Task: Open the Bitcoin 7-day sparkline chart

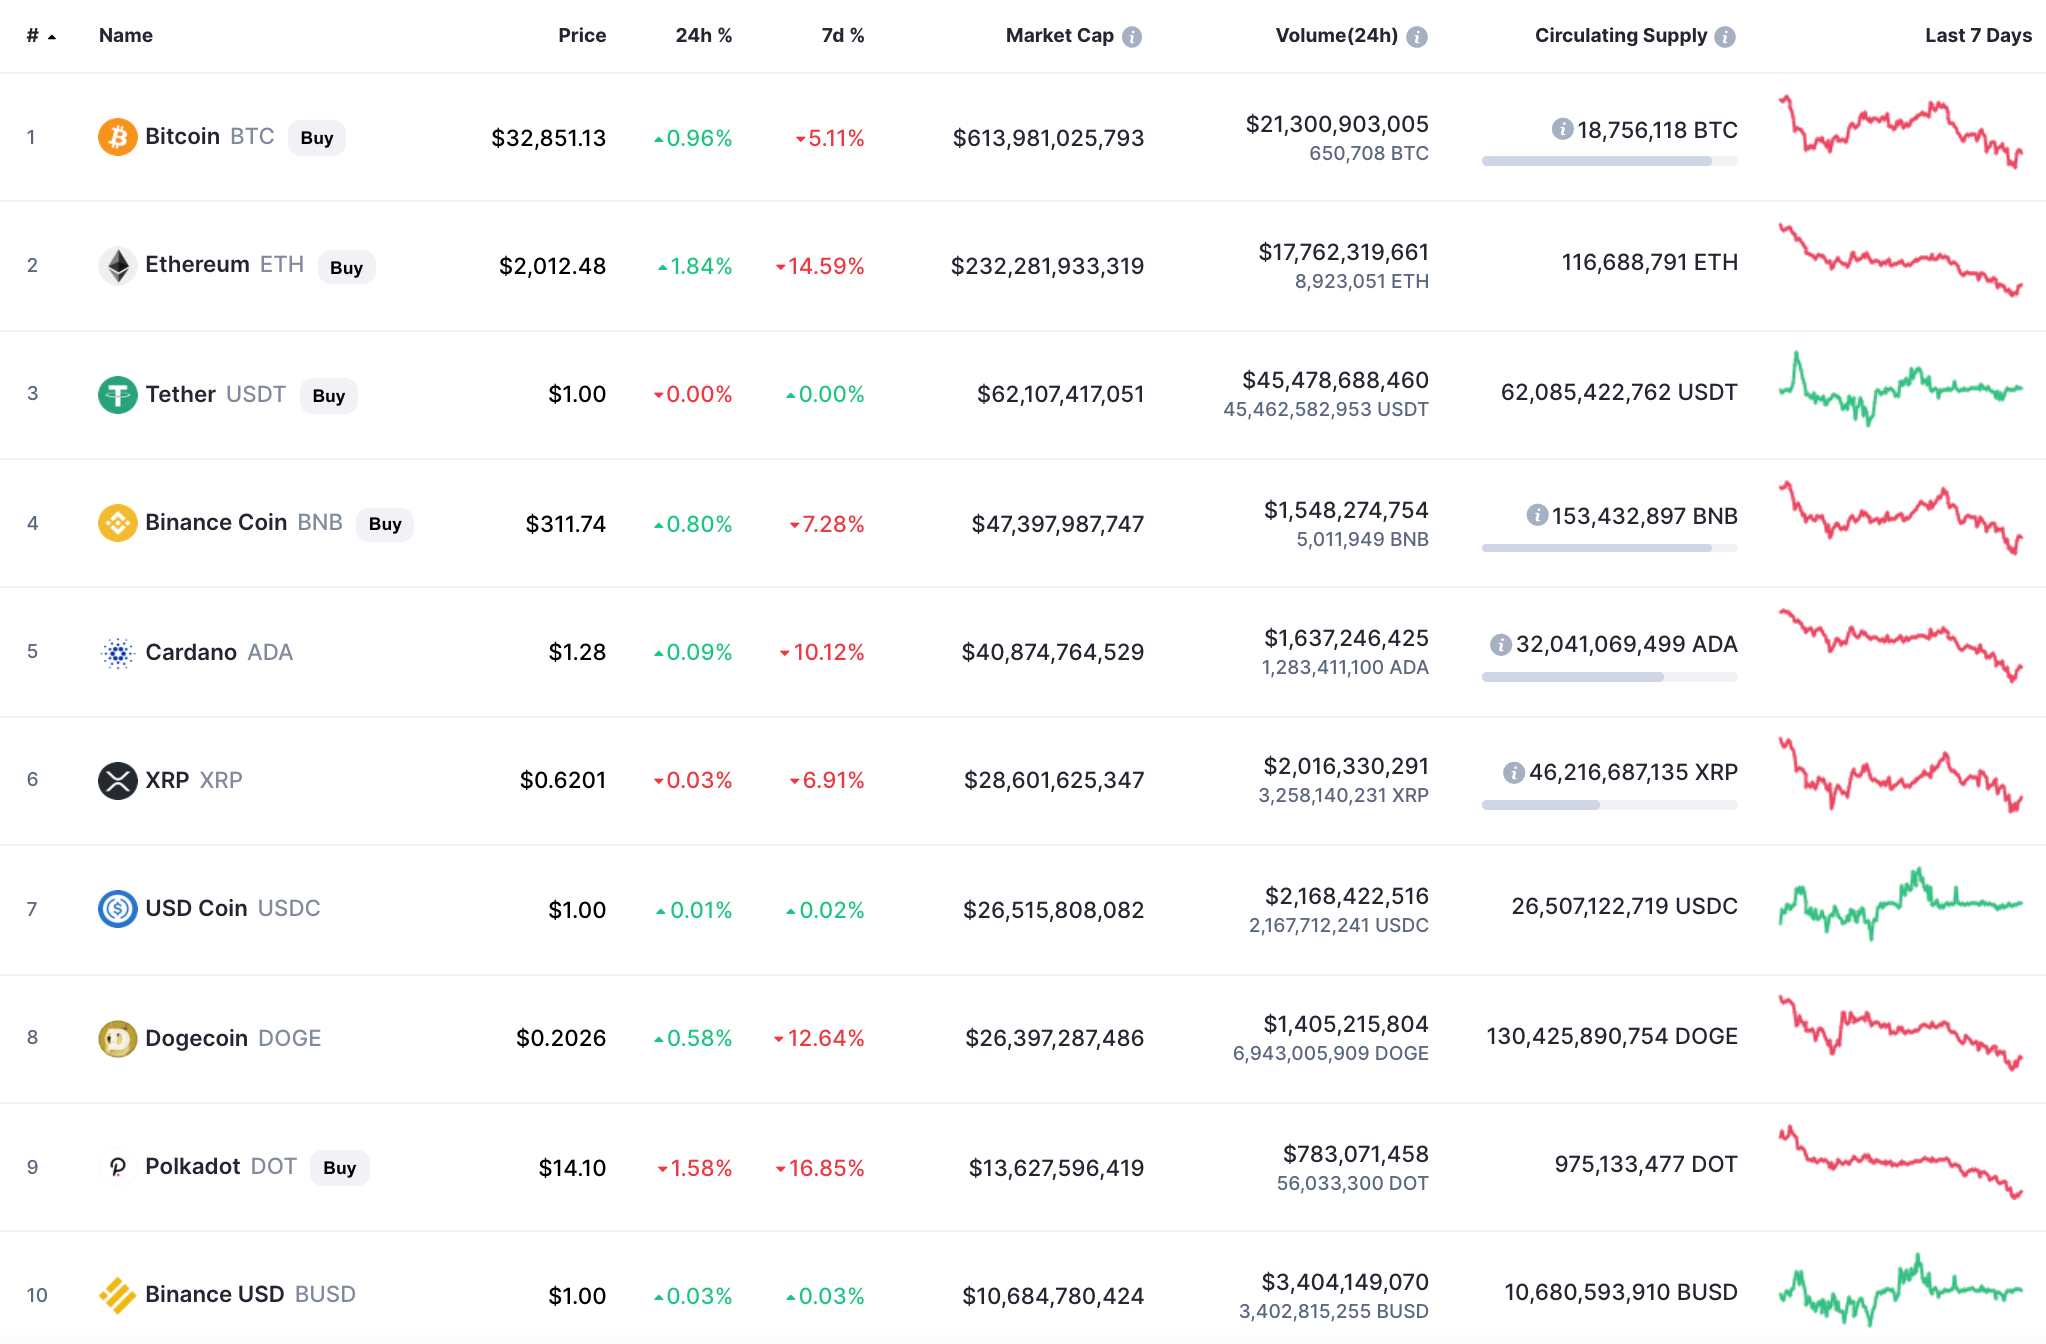Action: [1901, 132]
